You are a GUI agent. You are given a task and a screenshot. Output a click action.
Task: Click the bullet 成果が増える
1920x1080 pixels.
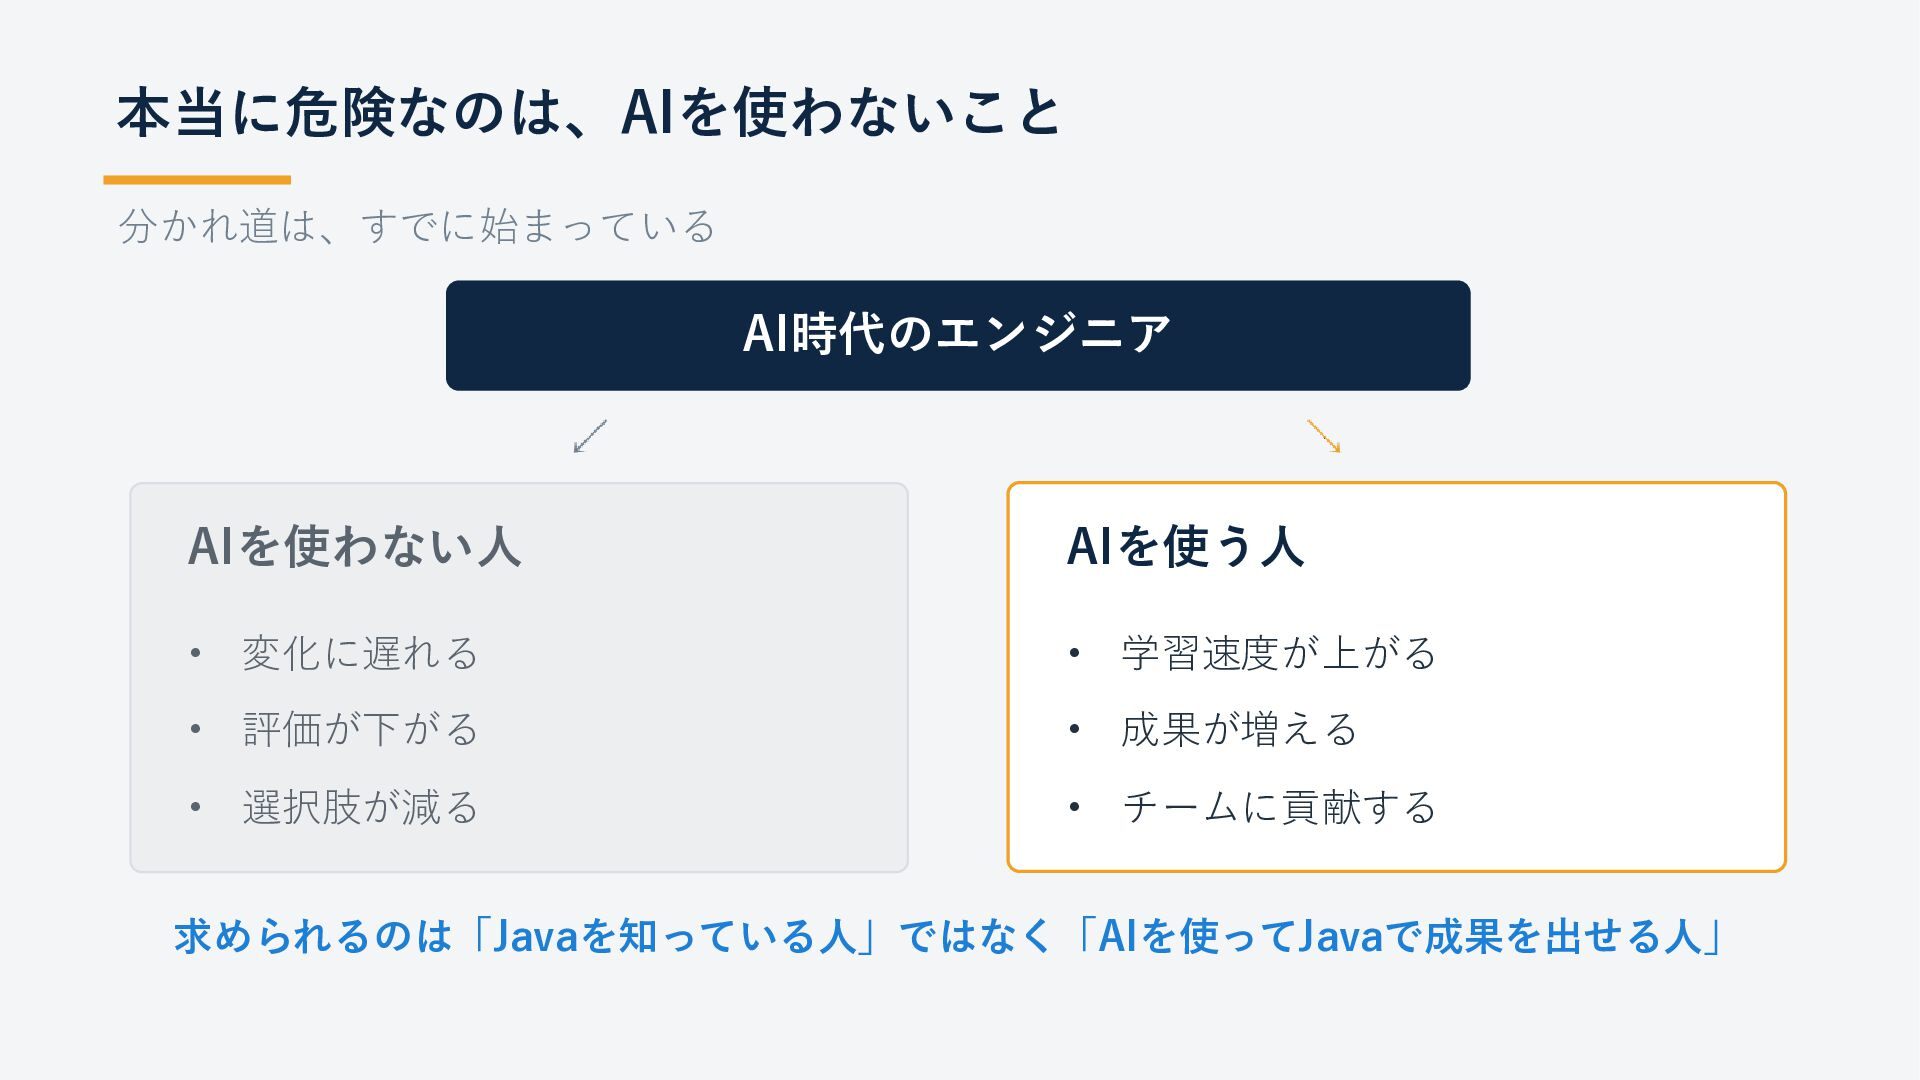pos(1239,729)
